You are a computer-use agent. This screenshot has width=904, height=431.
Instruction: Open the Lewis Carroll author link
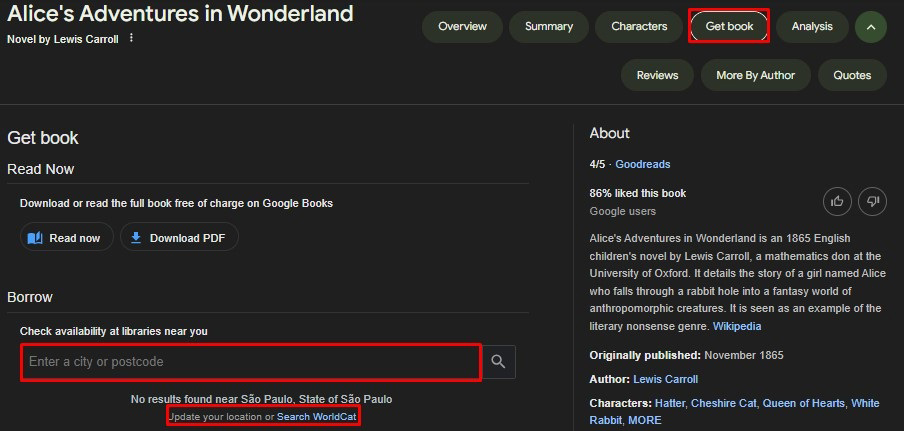click(665, 379)
